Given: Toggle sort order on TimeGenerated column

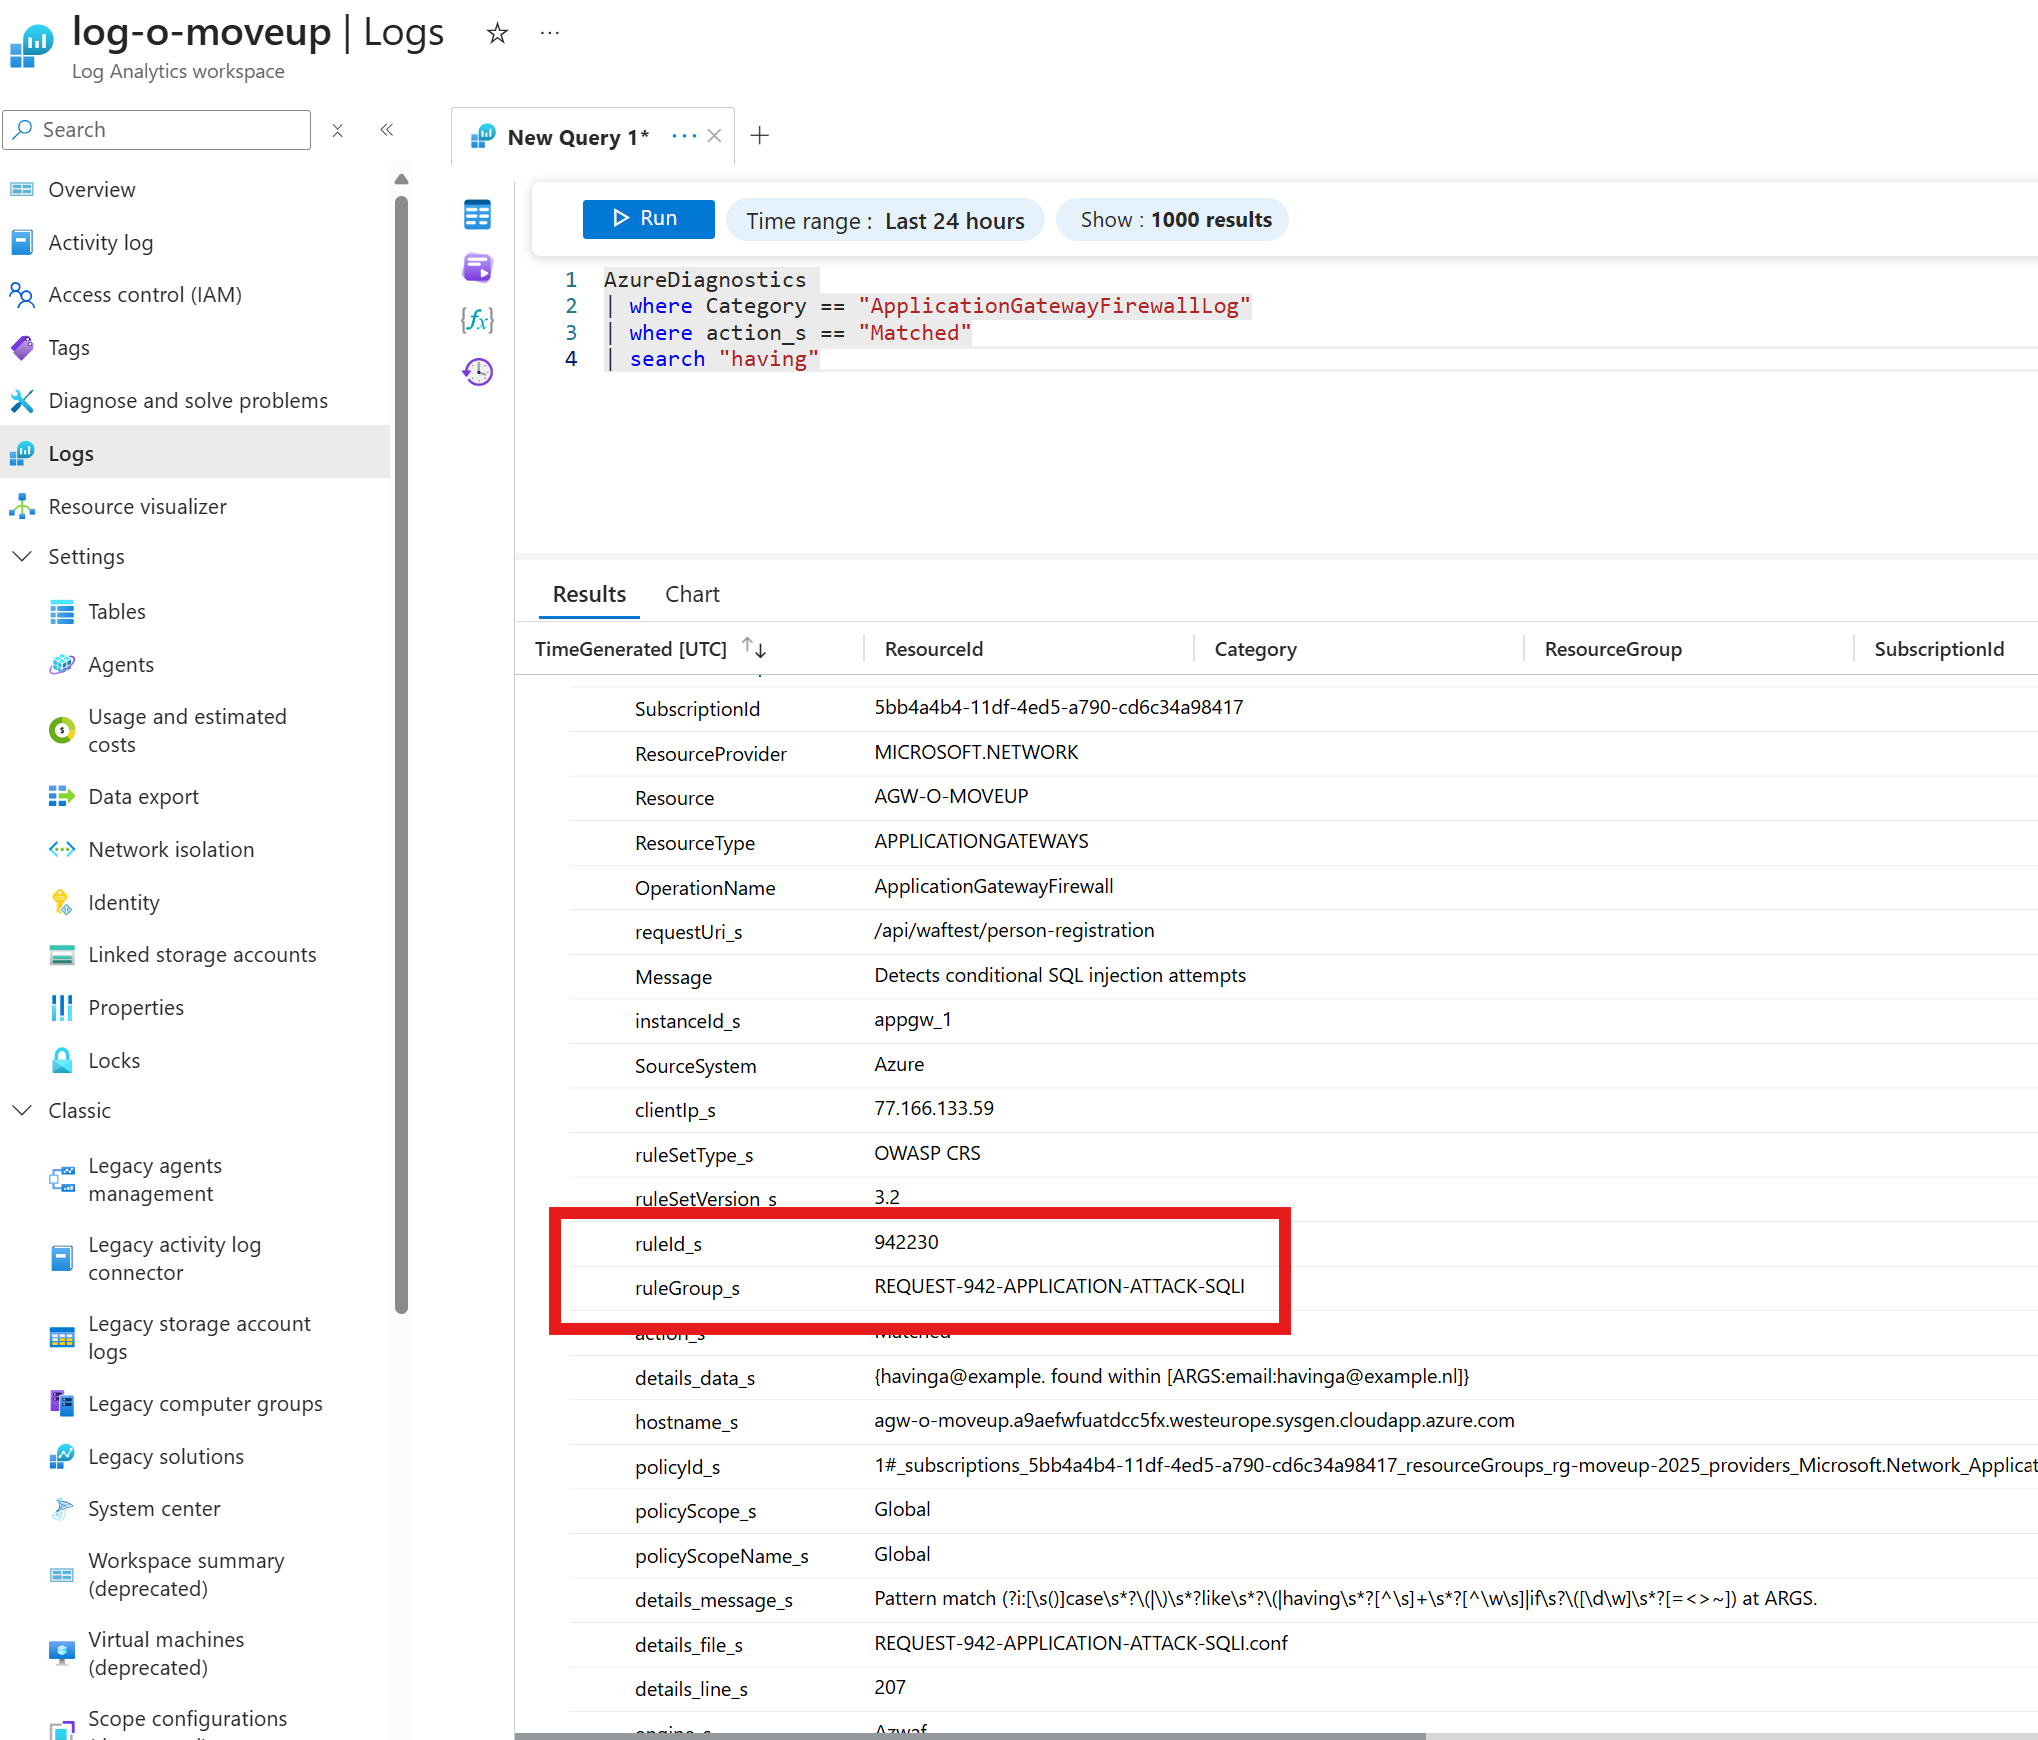Looking at the screenshot, I should (x=754, y=648).
